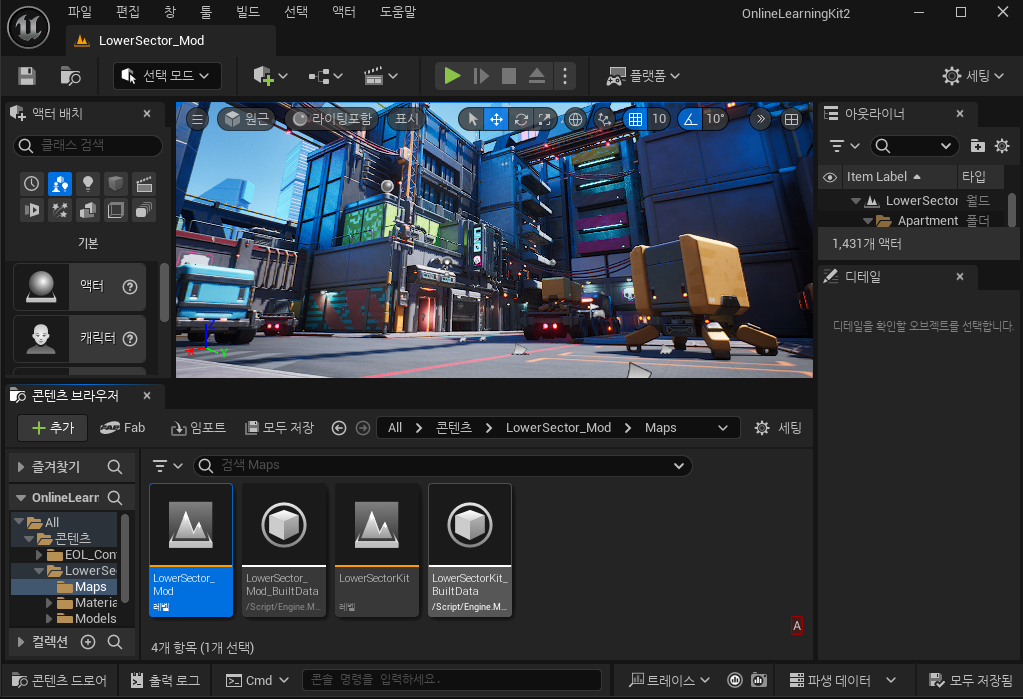Open the viewport hamburger options menu
1023x699 pixels.
coord(197,119)
